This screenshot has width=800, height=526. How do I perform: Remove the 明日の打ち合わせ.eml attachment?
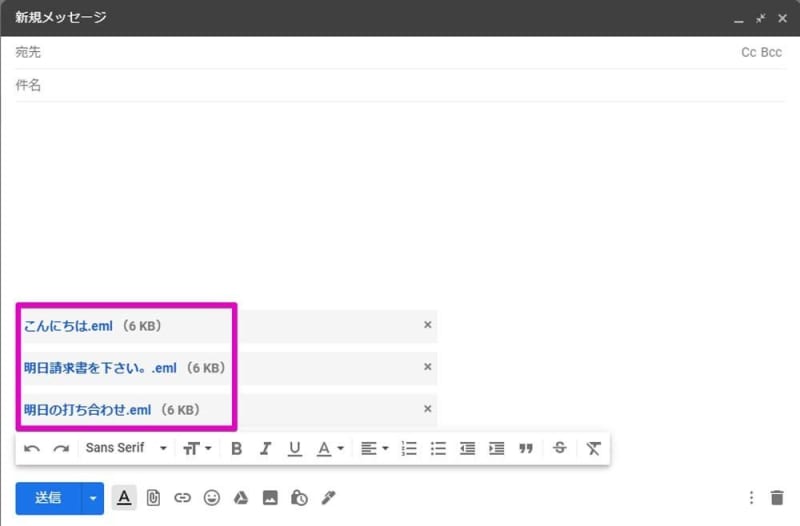tap(428, 409)
